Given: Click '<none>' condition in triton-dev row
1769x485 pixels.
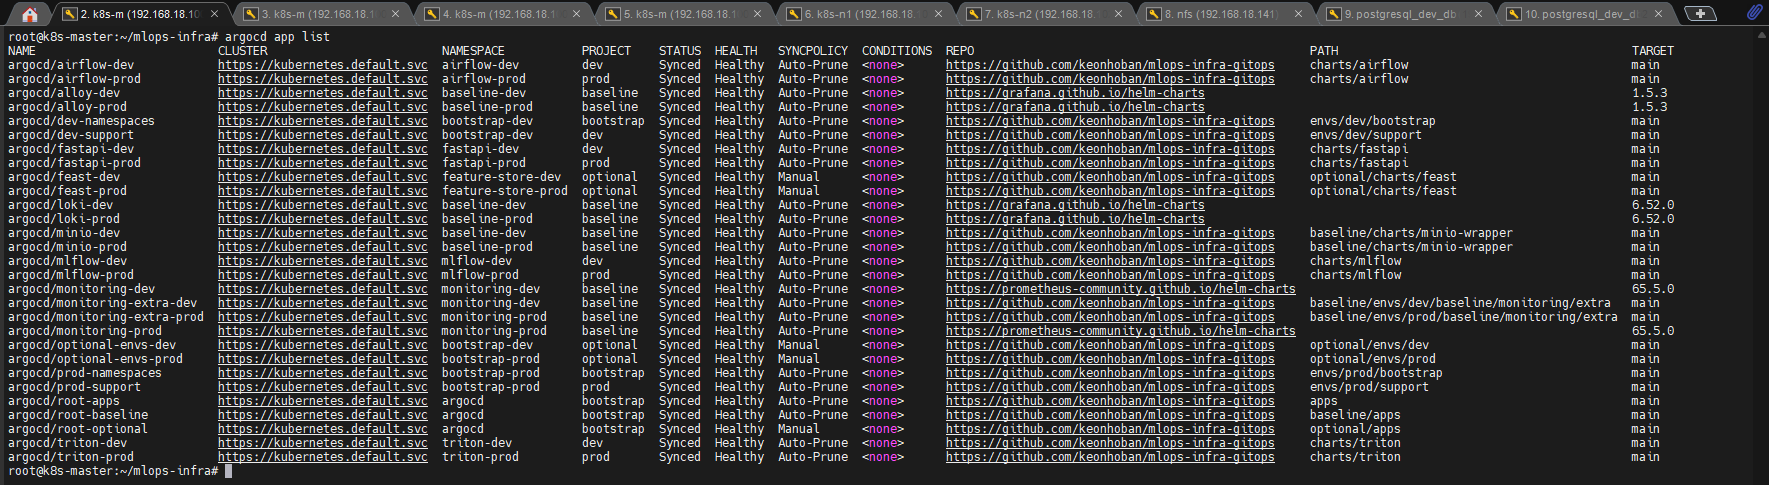Looking at the screenshot, I should pyautogui.click(x=883, y=443).
